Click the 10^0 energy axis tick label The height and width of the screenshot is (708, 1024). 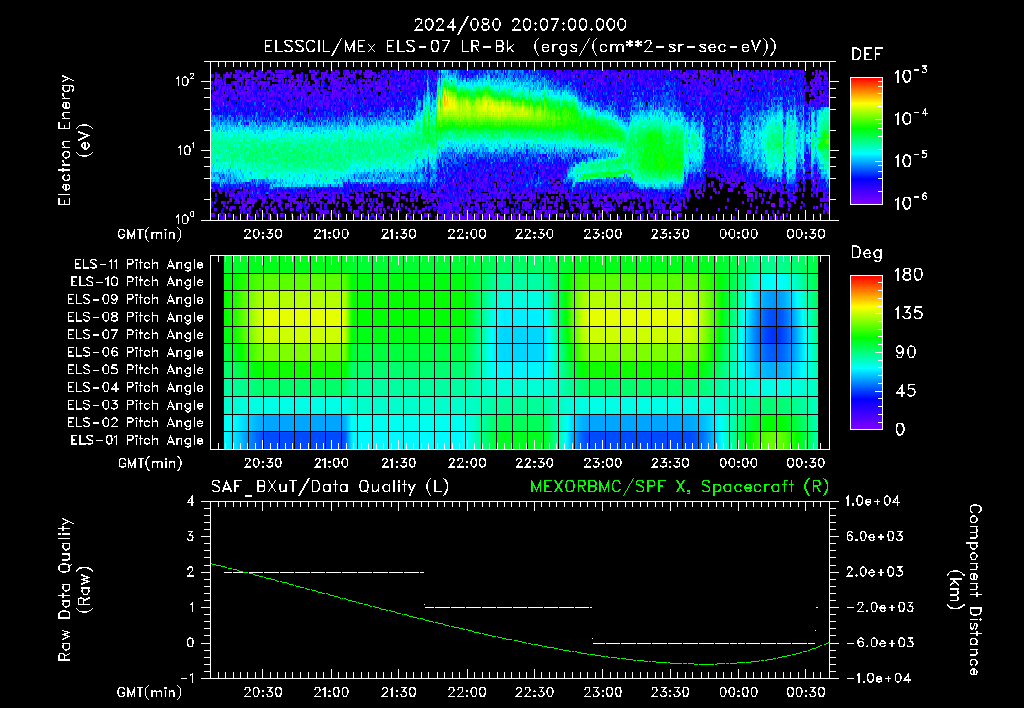click(x=185, y=217)
